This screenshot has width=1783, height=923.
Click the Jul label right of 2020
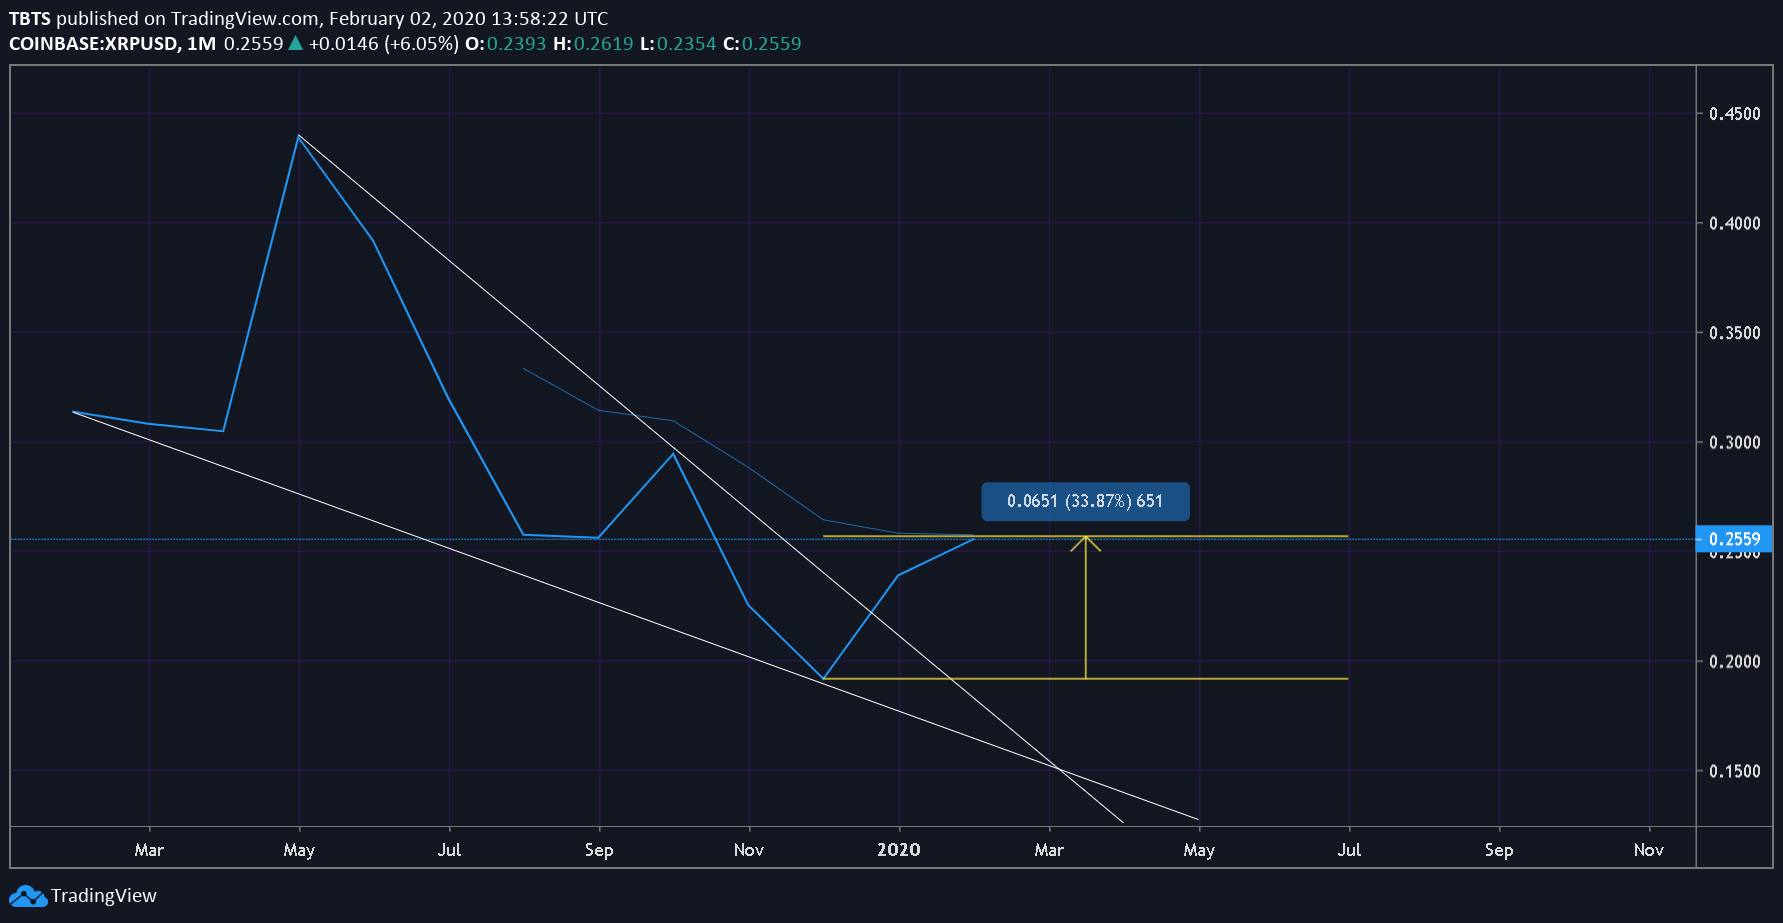pyautogui.click(x=1349, y=849)
